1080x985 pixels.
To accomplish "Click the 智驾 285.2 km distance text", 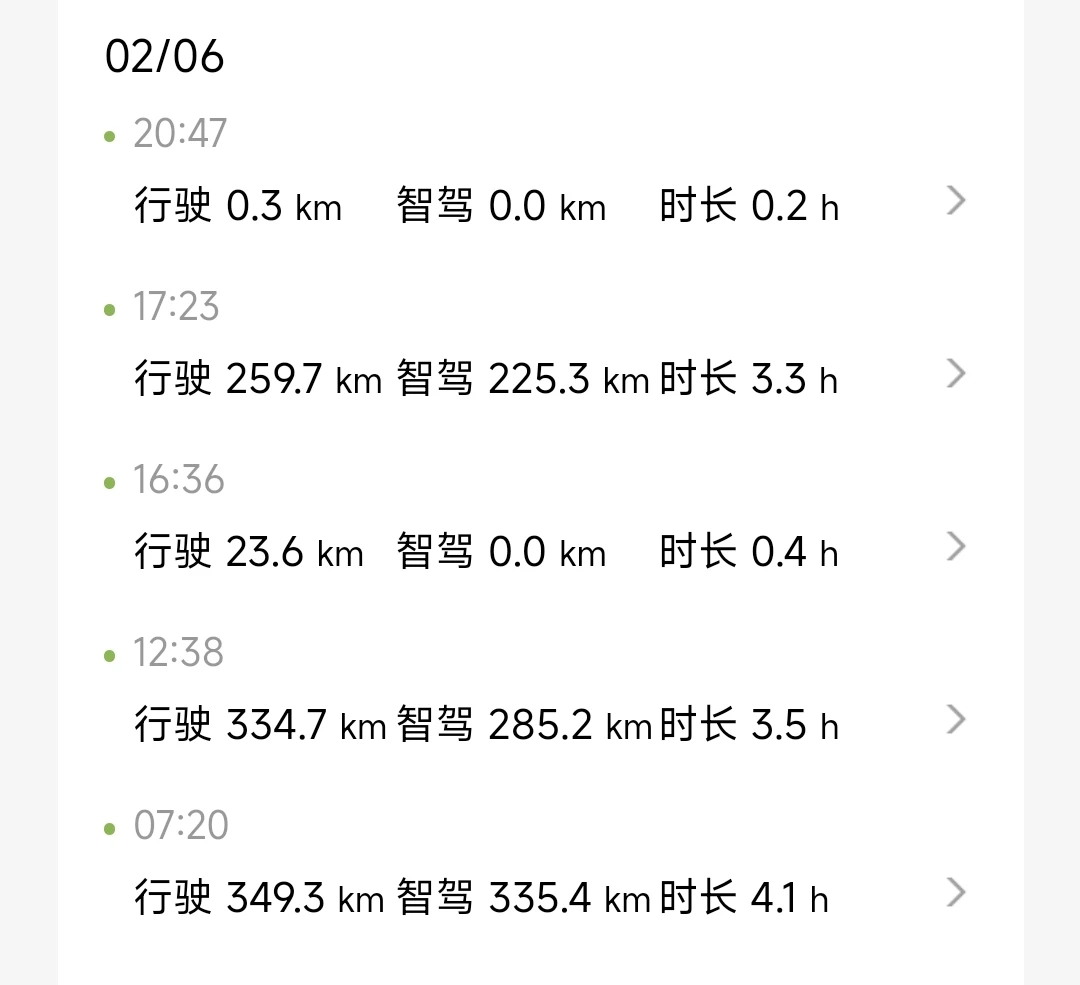I will [525, 725].
